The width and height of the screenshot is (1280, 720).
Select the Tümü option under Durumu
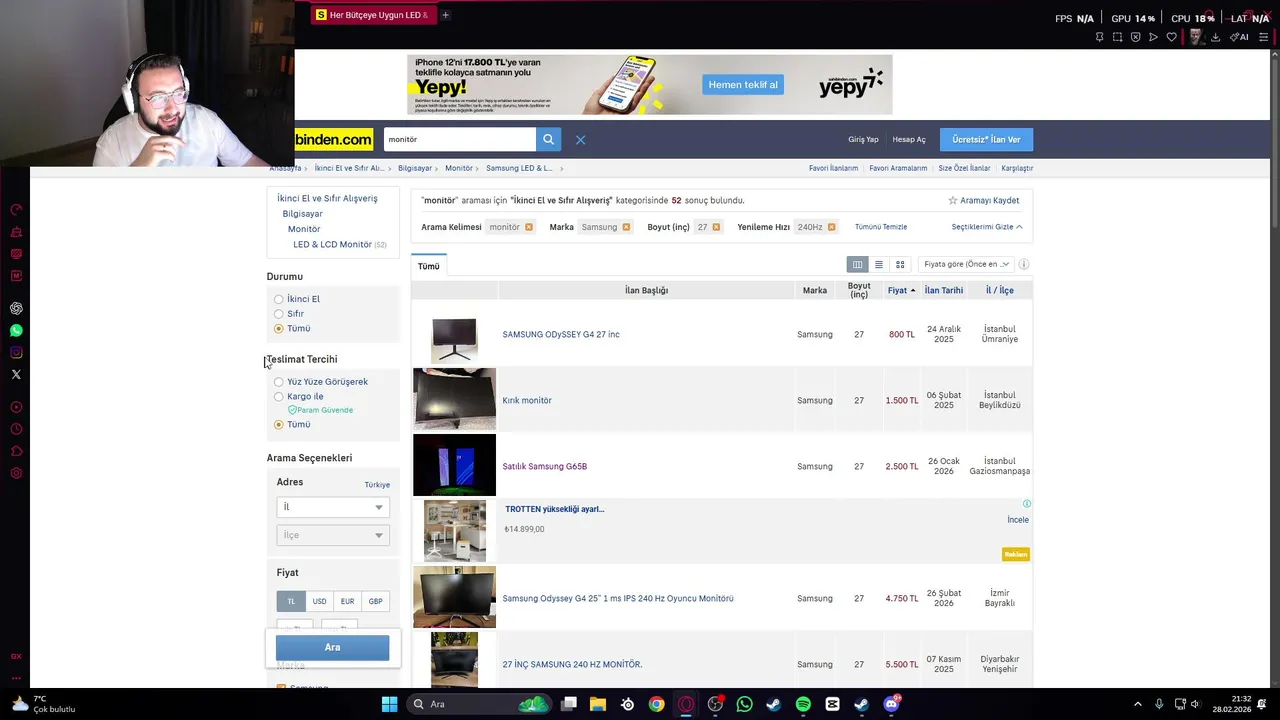279,328
